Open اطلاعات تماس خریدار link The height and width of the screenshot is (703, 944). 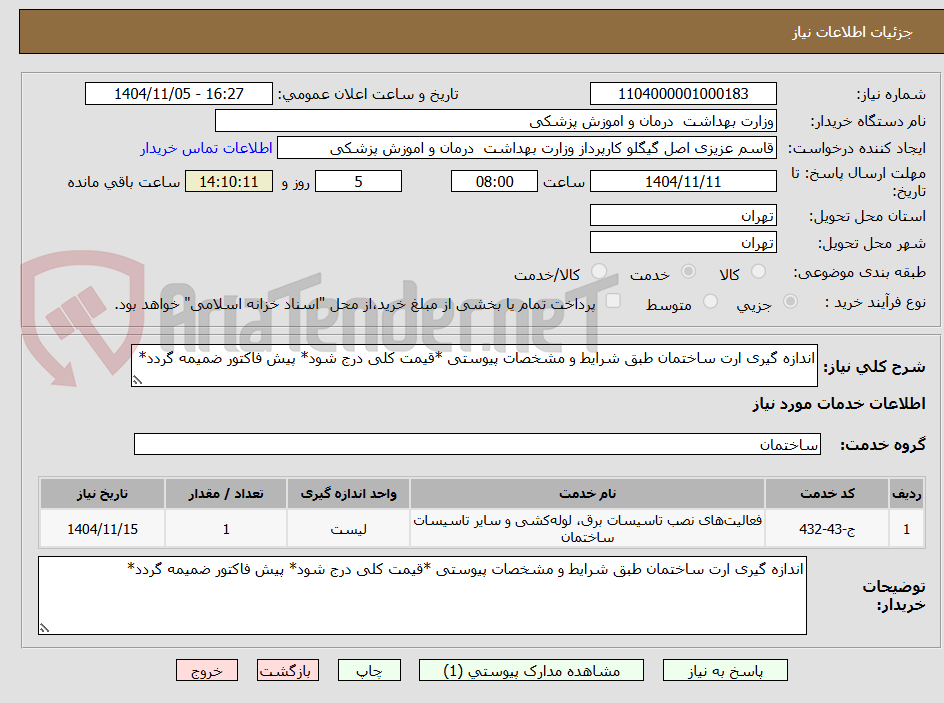[x=206, y=148]
